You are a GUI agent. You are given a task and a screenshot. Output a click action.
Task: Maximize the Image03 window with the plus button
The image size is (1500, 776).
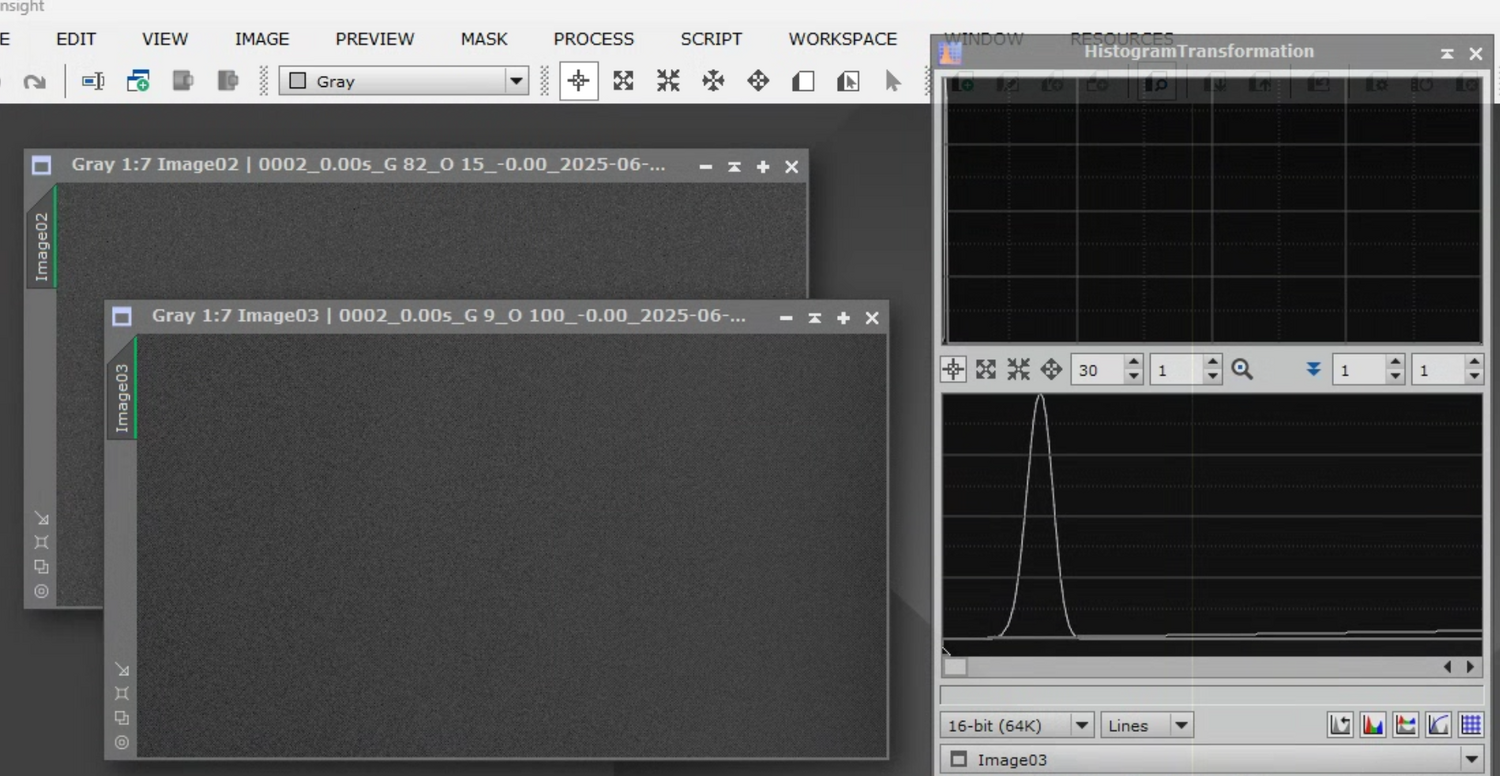843,318
